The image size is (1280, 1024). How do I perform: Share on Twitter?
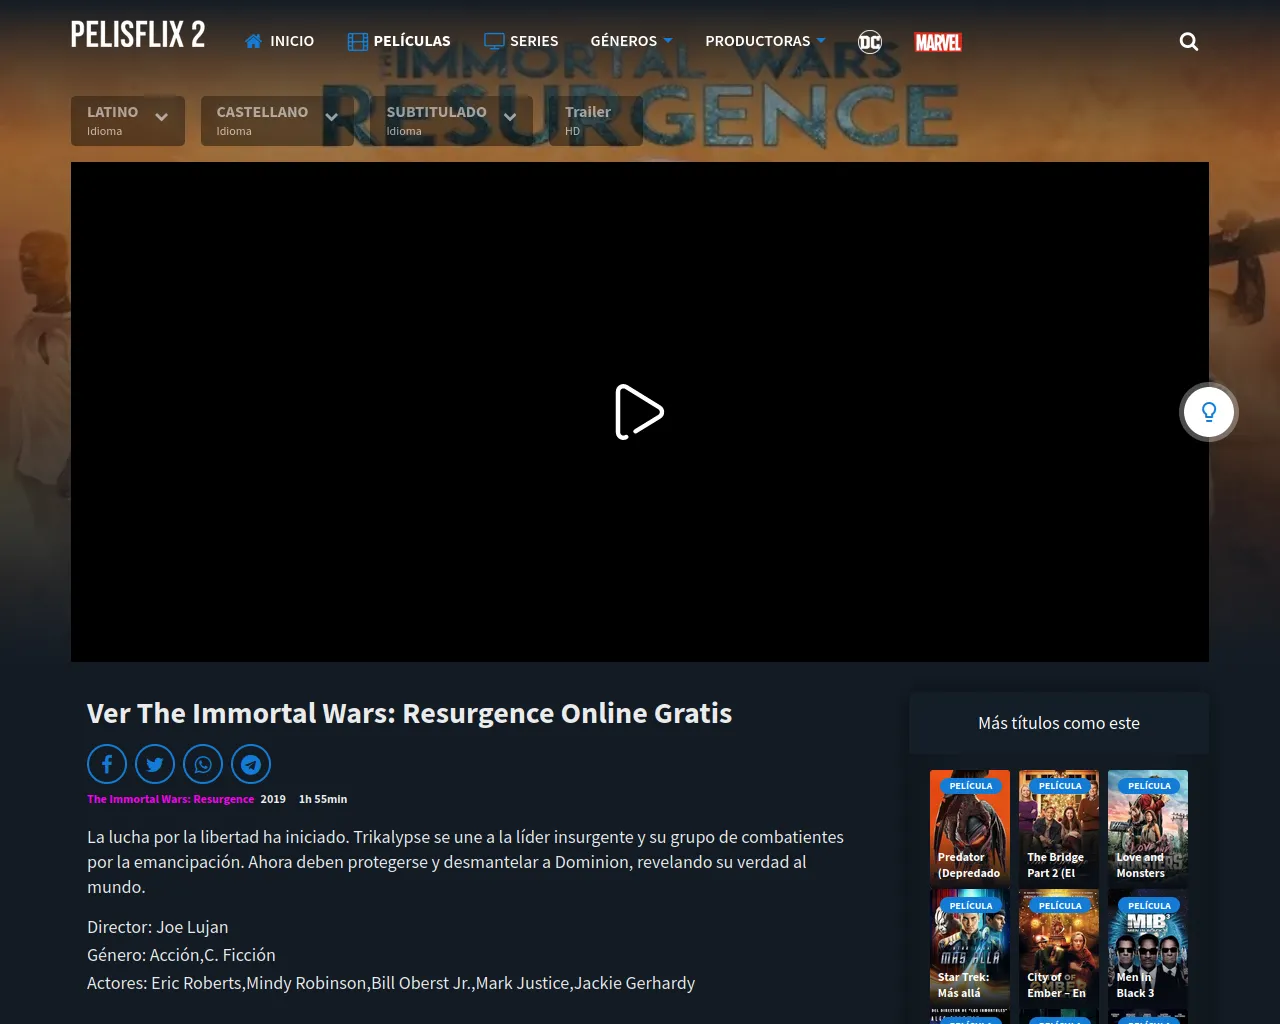tap(155, 764)
